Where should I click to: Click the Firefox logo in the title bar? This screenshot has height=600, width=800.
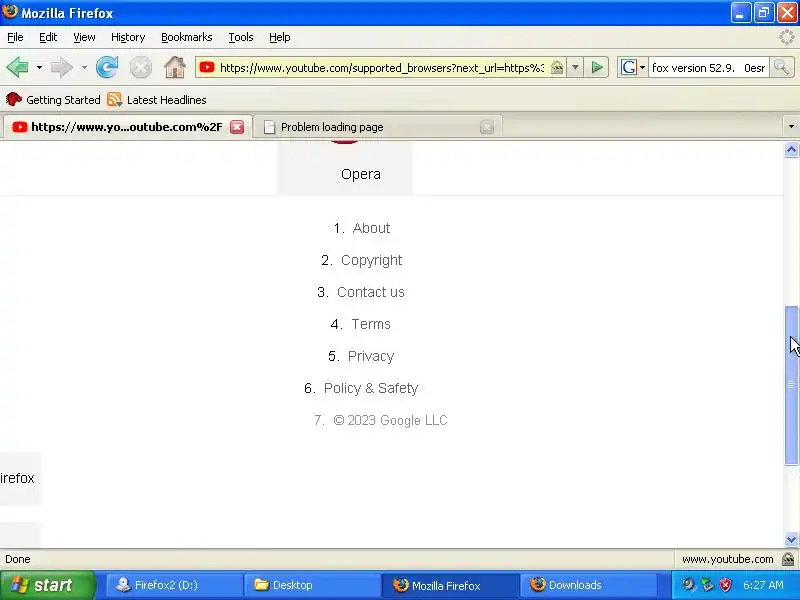[x=9, y=12]
